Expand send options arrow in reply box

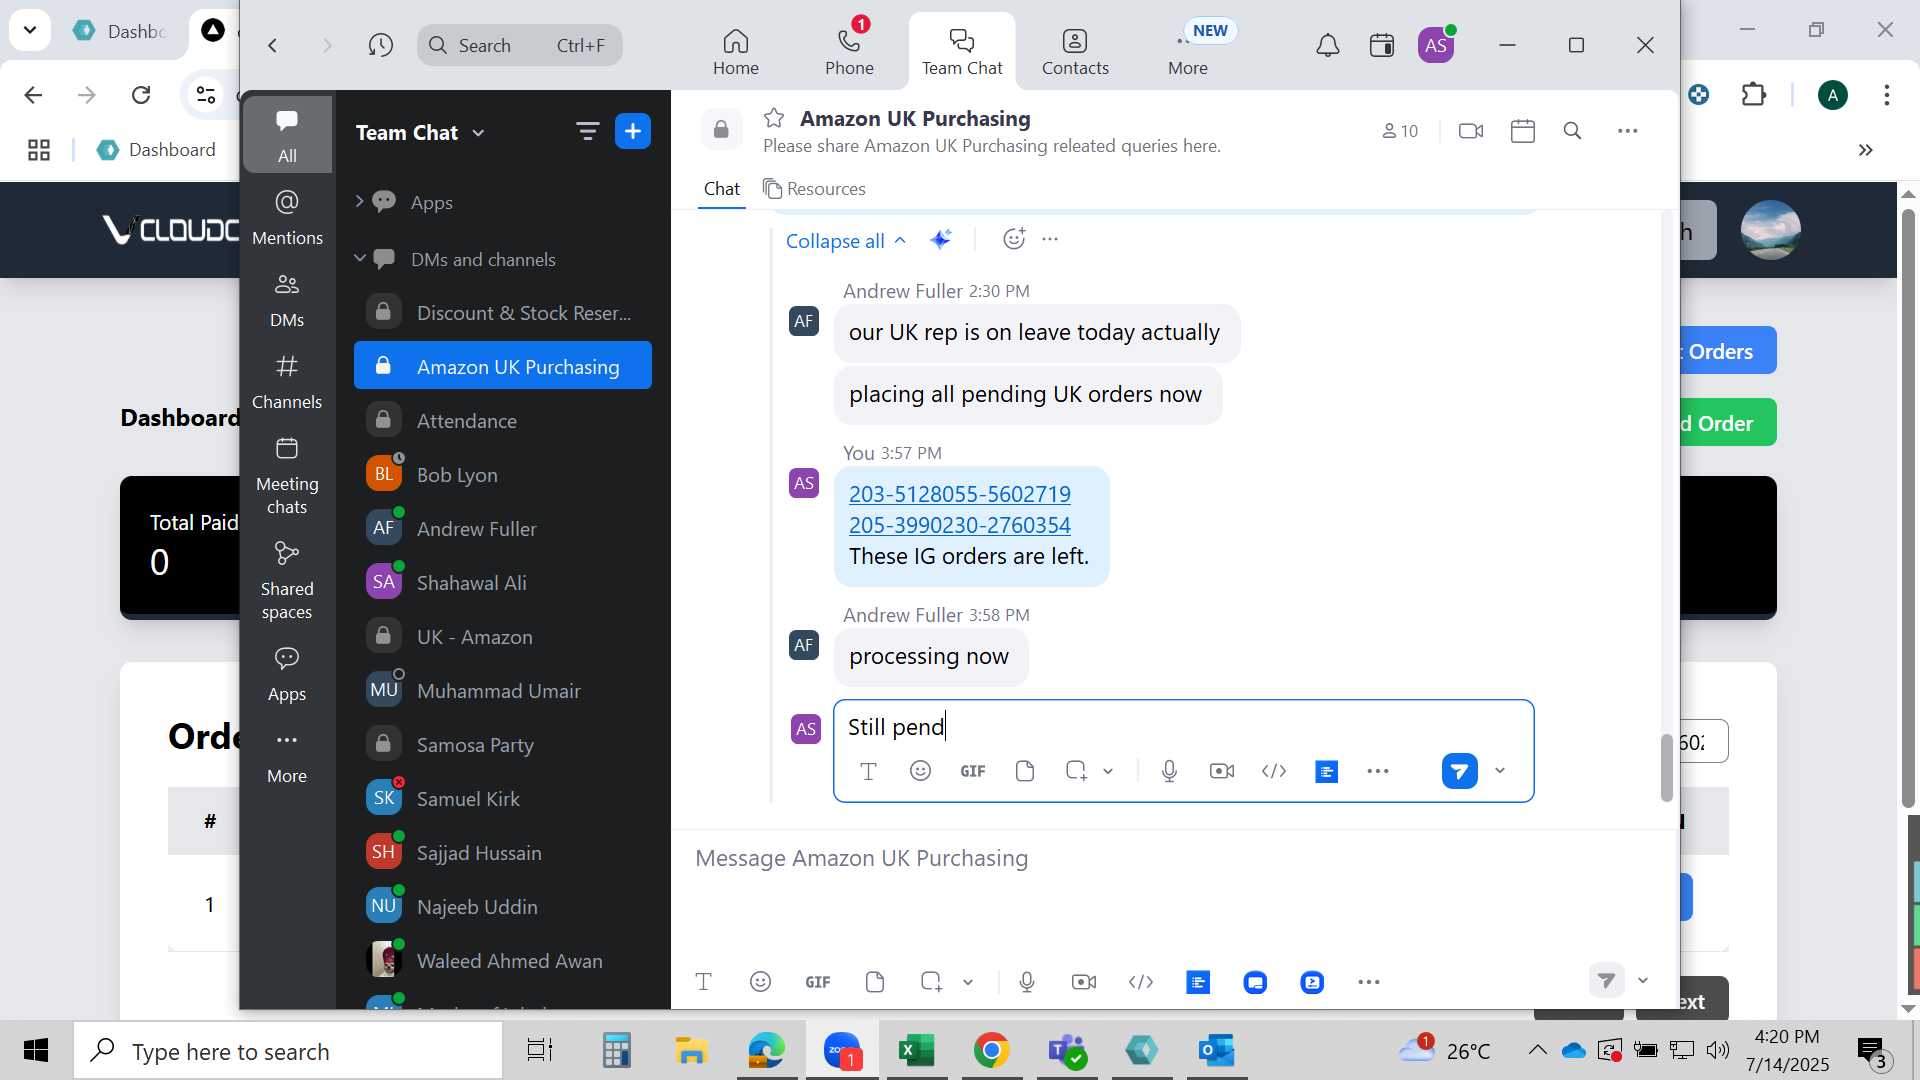click(1500, 771)
